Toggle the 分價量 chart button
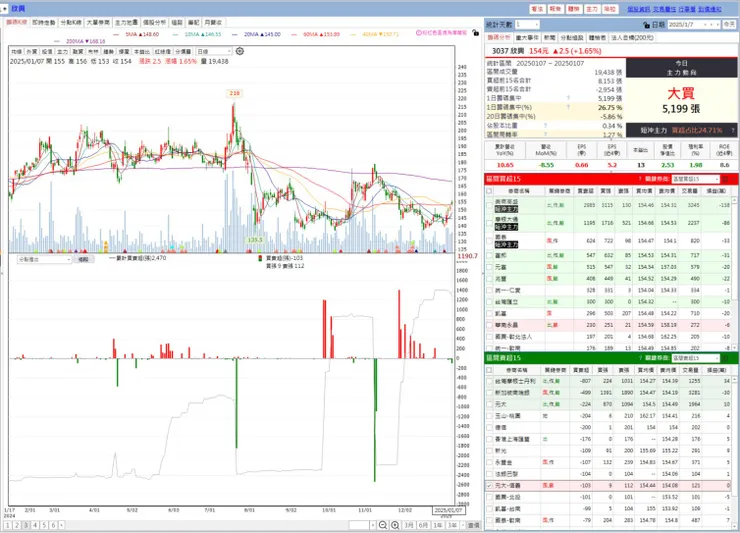This screenshot has width=740, height=533. pos(183,51)
